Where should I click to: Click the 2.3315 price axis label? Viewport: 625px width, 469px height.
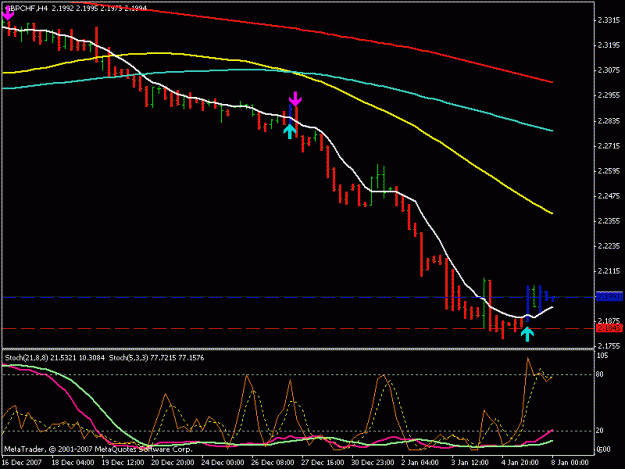coord(609,20)
